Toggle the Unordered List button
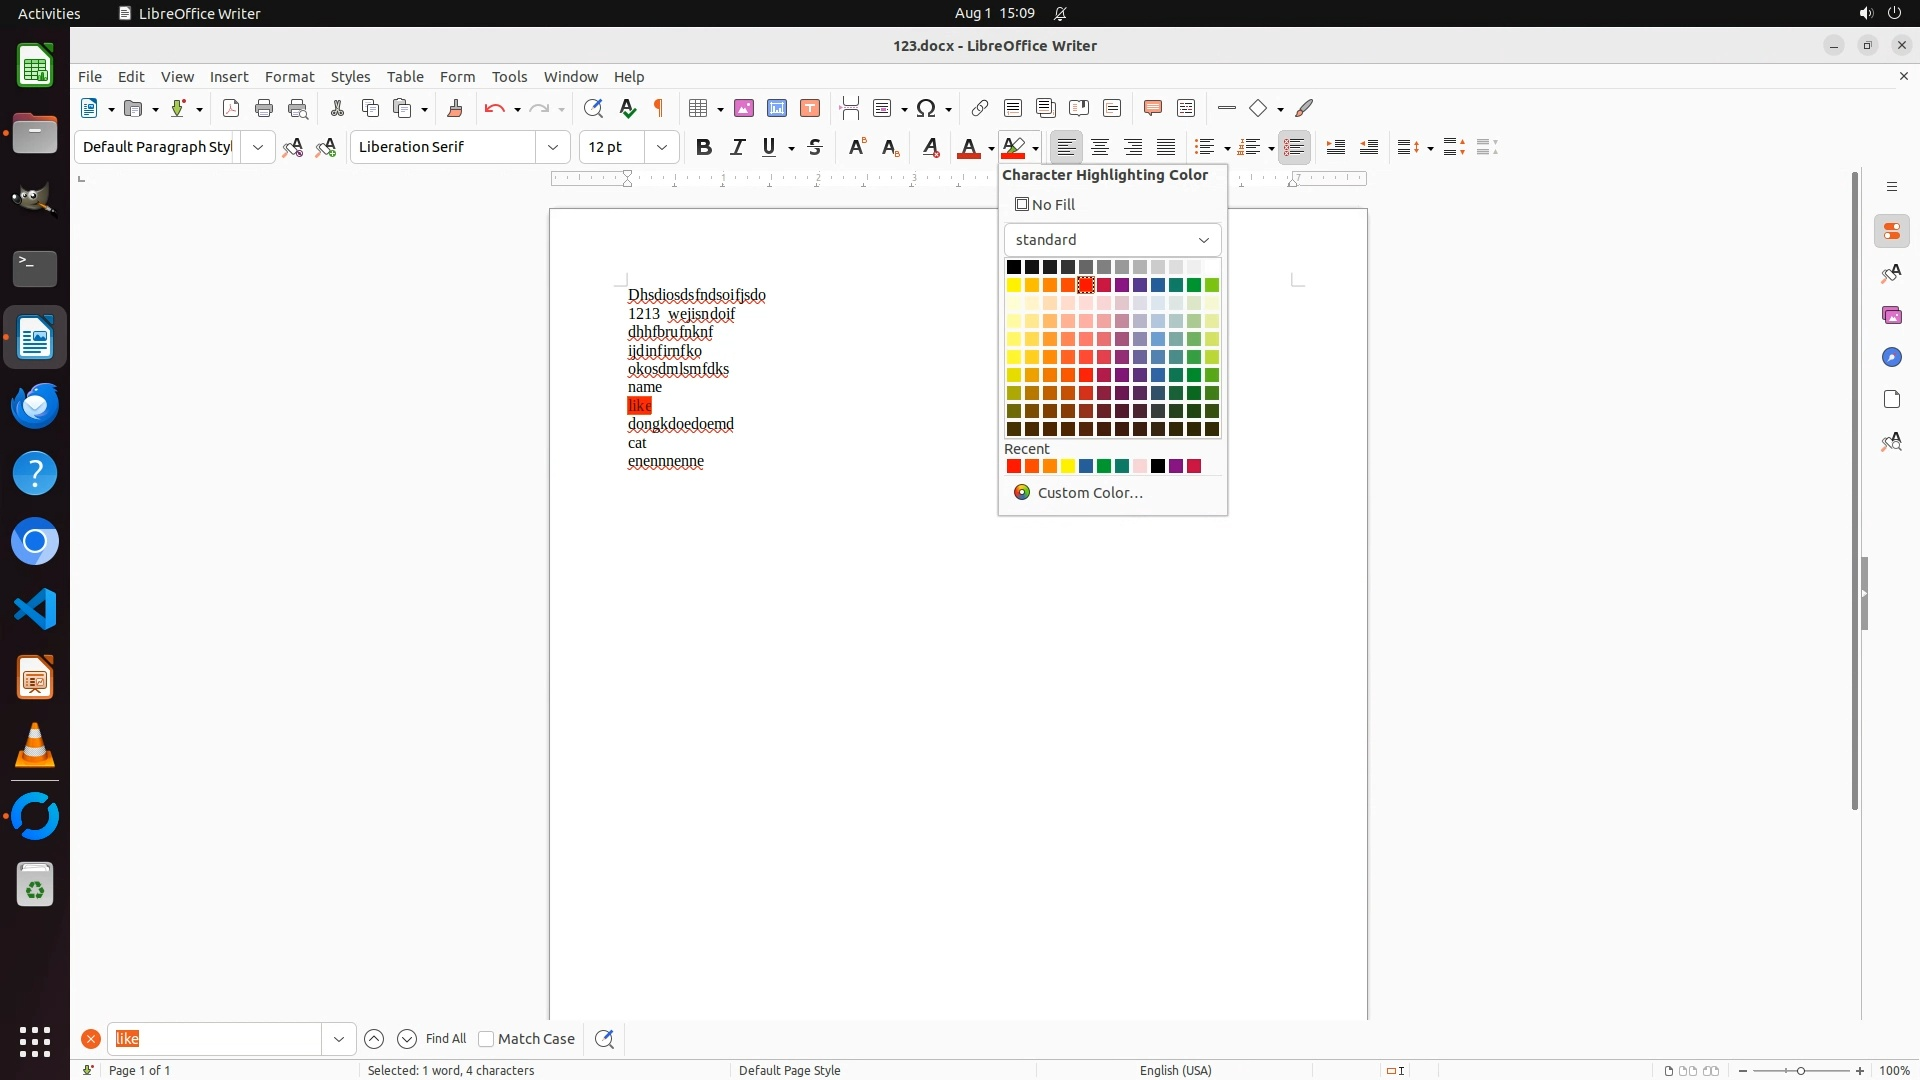This screenshot has width=1920, height=1080. [1205, 147]
